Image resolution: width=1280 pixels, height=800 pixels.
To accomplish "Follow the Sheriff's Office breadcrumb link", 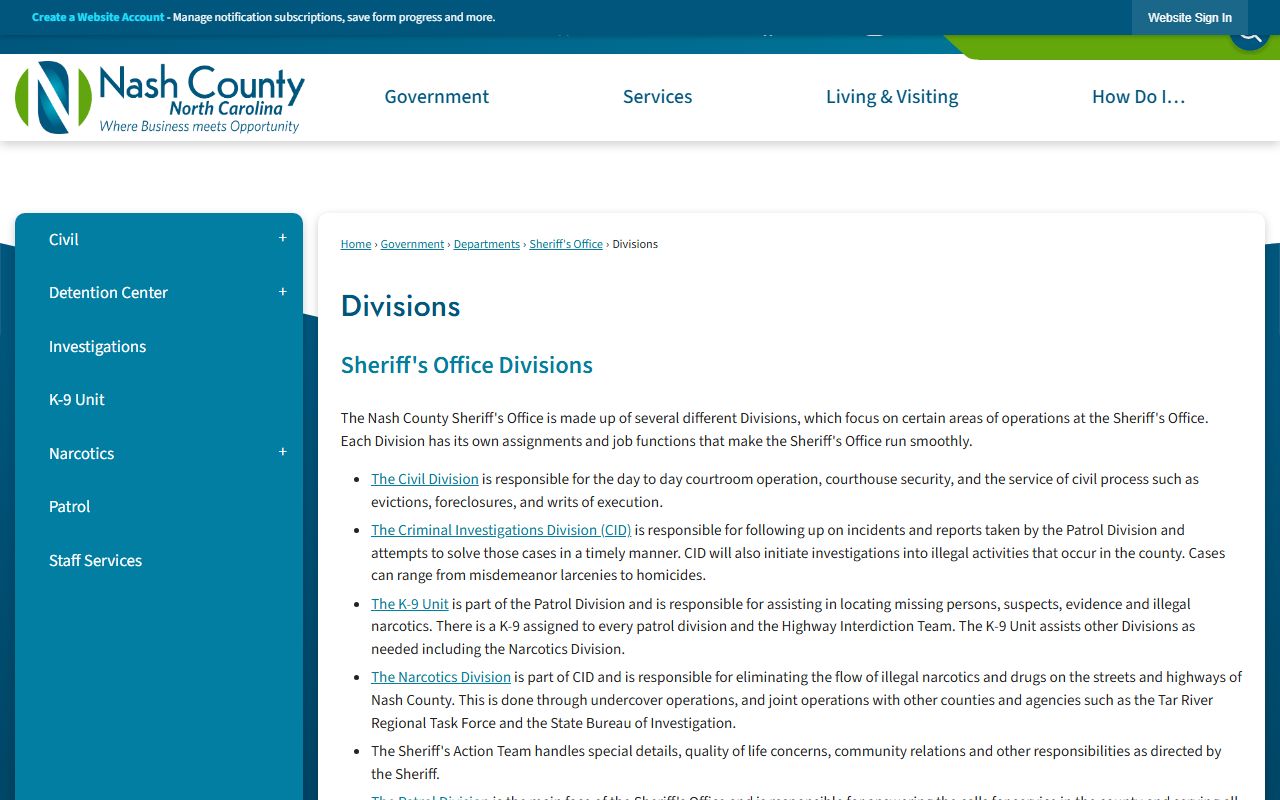I will pyautogui.click(x=566, y=244).
